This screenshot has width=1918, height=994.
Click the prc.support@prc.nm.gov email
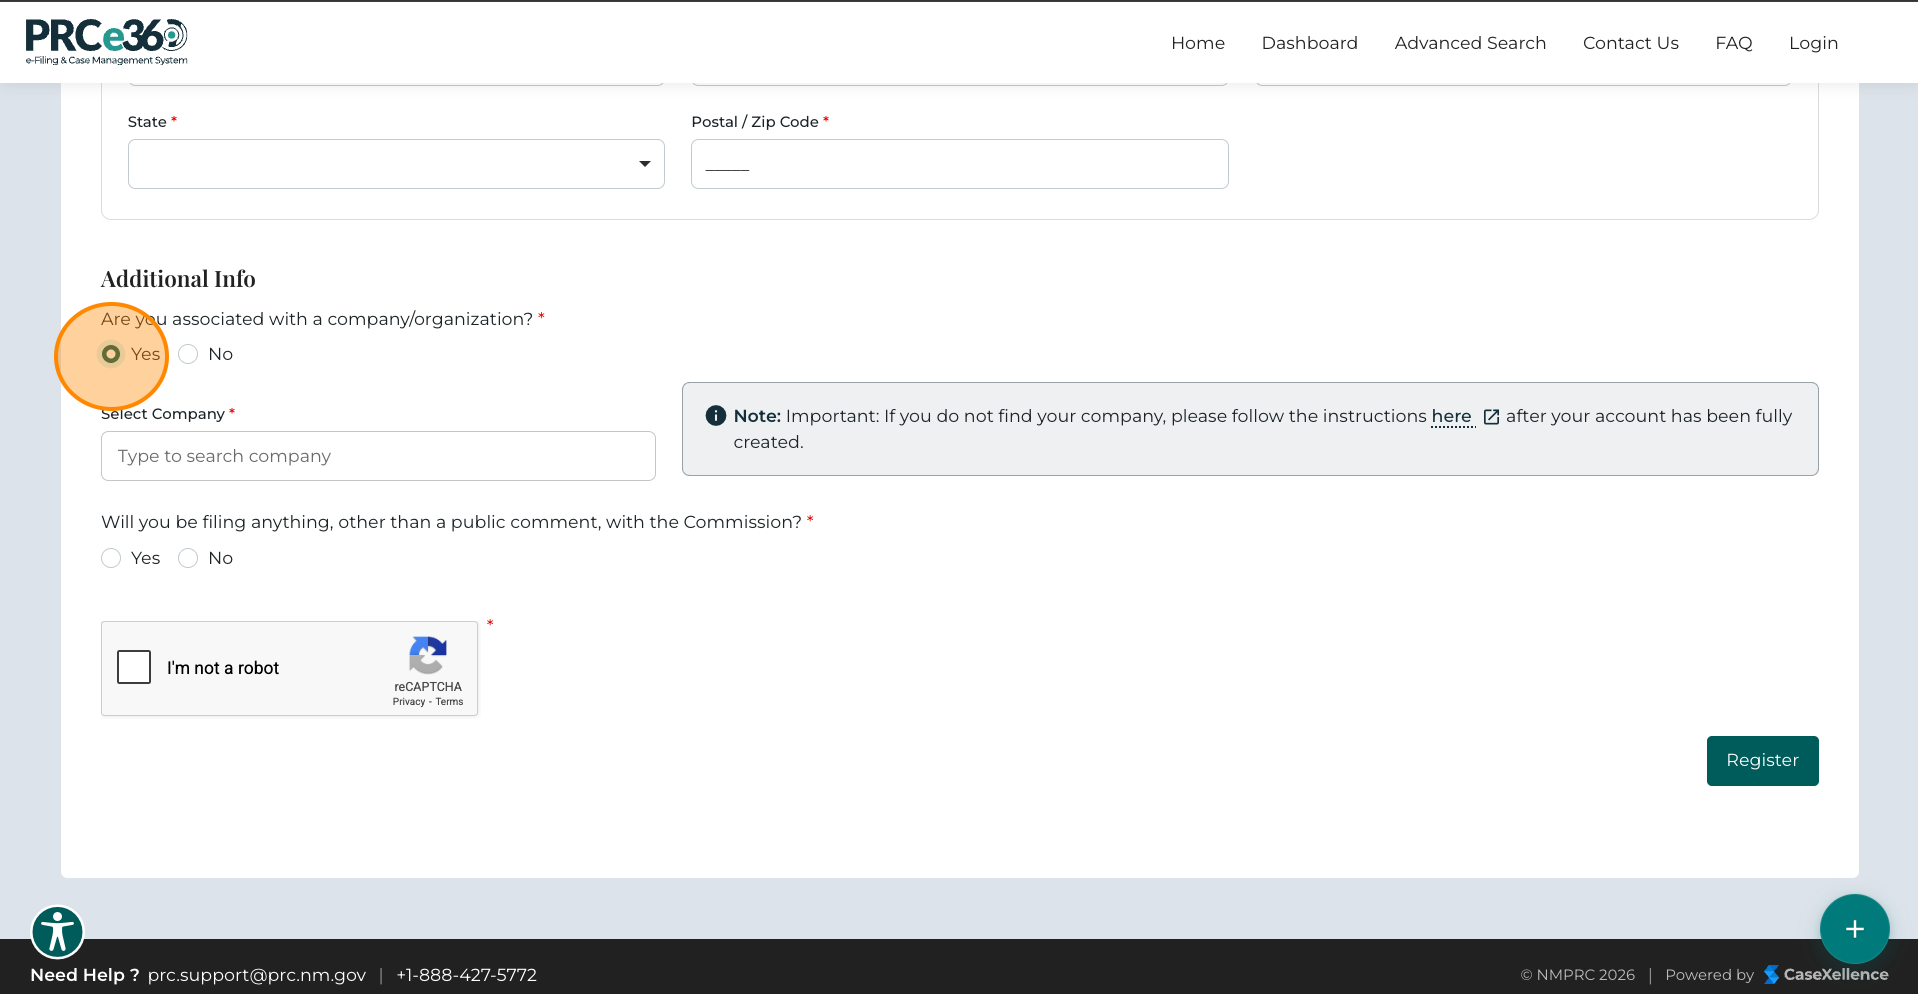pos(257,975)
